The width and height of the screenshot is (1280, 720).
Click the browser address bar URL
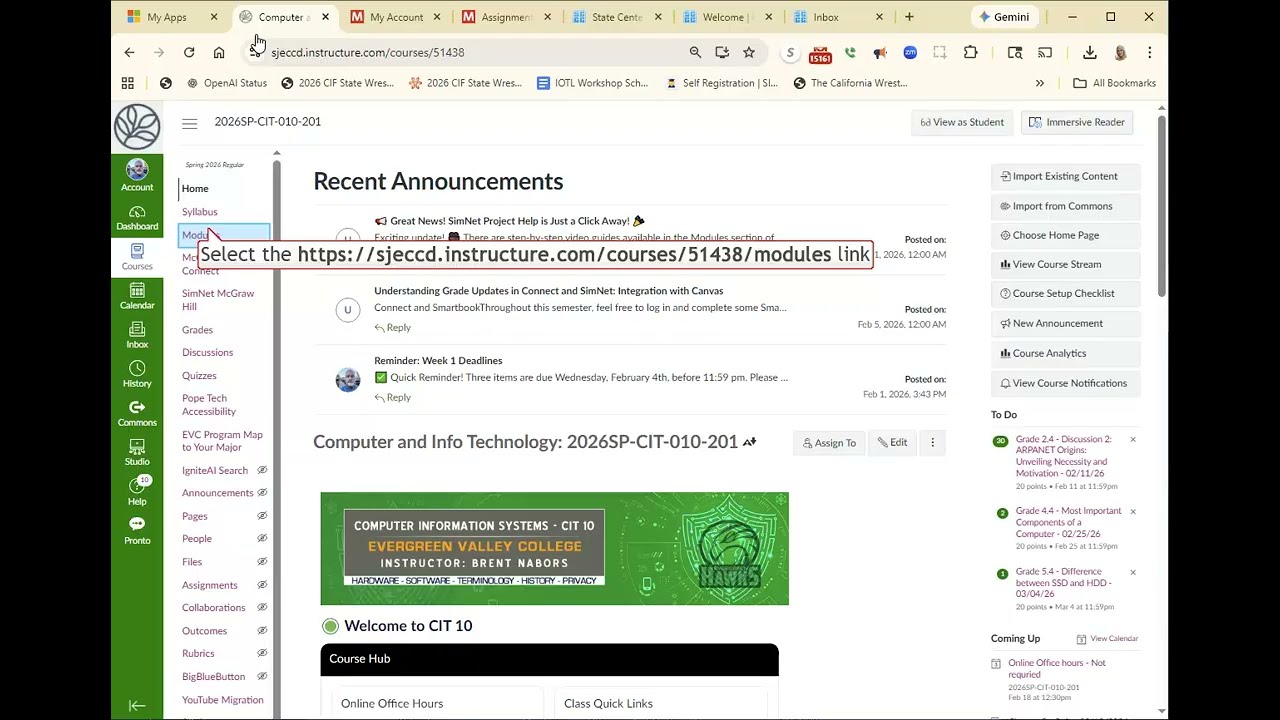368,52
